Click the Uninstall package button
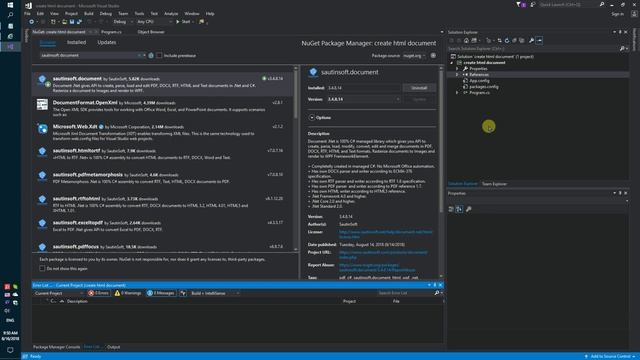The height and width of the screenshot is (360, 640). (419, 88)
